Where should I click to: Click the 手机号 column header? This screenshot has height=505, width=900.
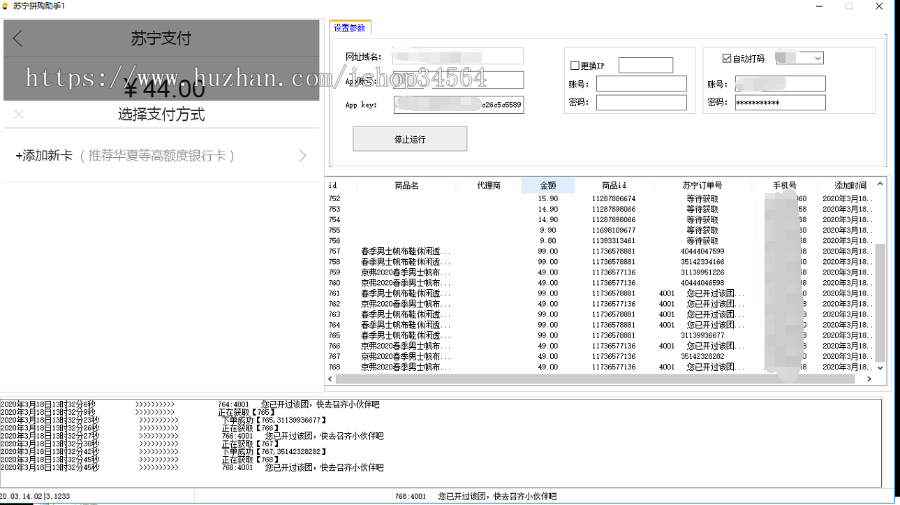(784, 185)
